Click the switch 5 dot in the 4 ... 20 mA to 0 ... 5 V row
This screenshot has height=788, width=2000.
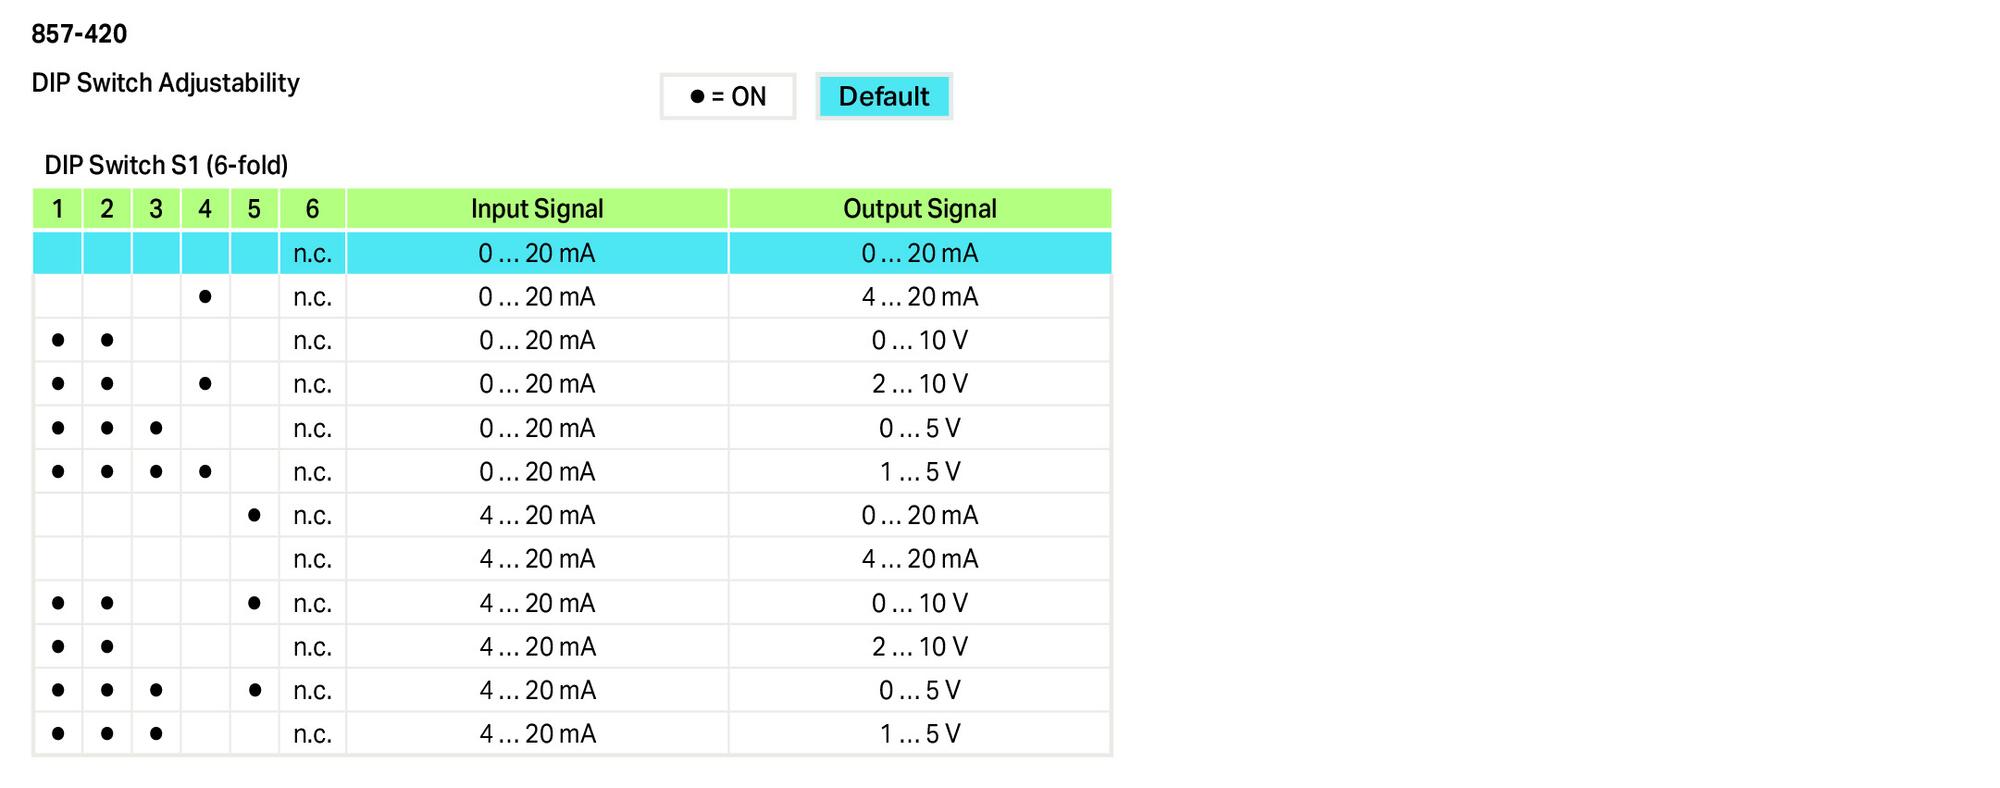click(255, 690)
